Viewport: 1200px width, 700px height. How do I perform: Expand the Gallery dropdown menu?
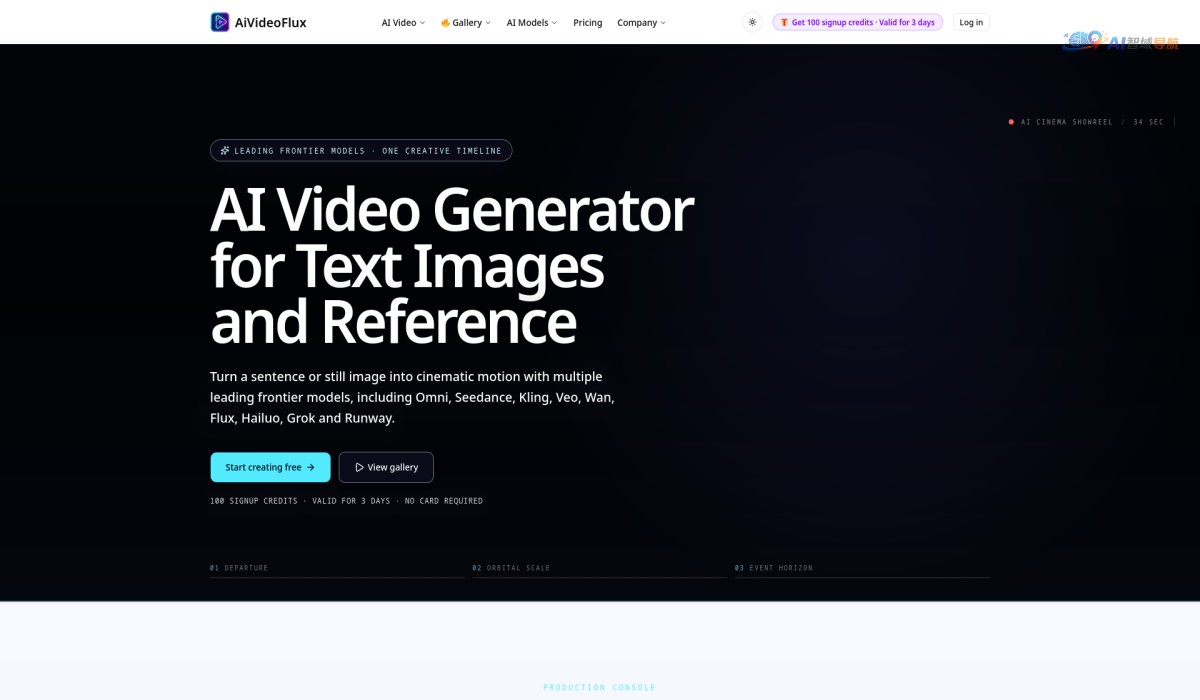466,22
